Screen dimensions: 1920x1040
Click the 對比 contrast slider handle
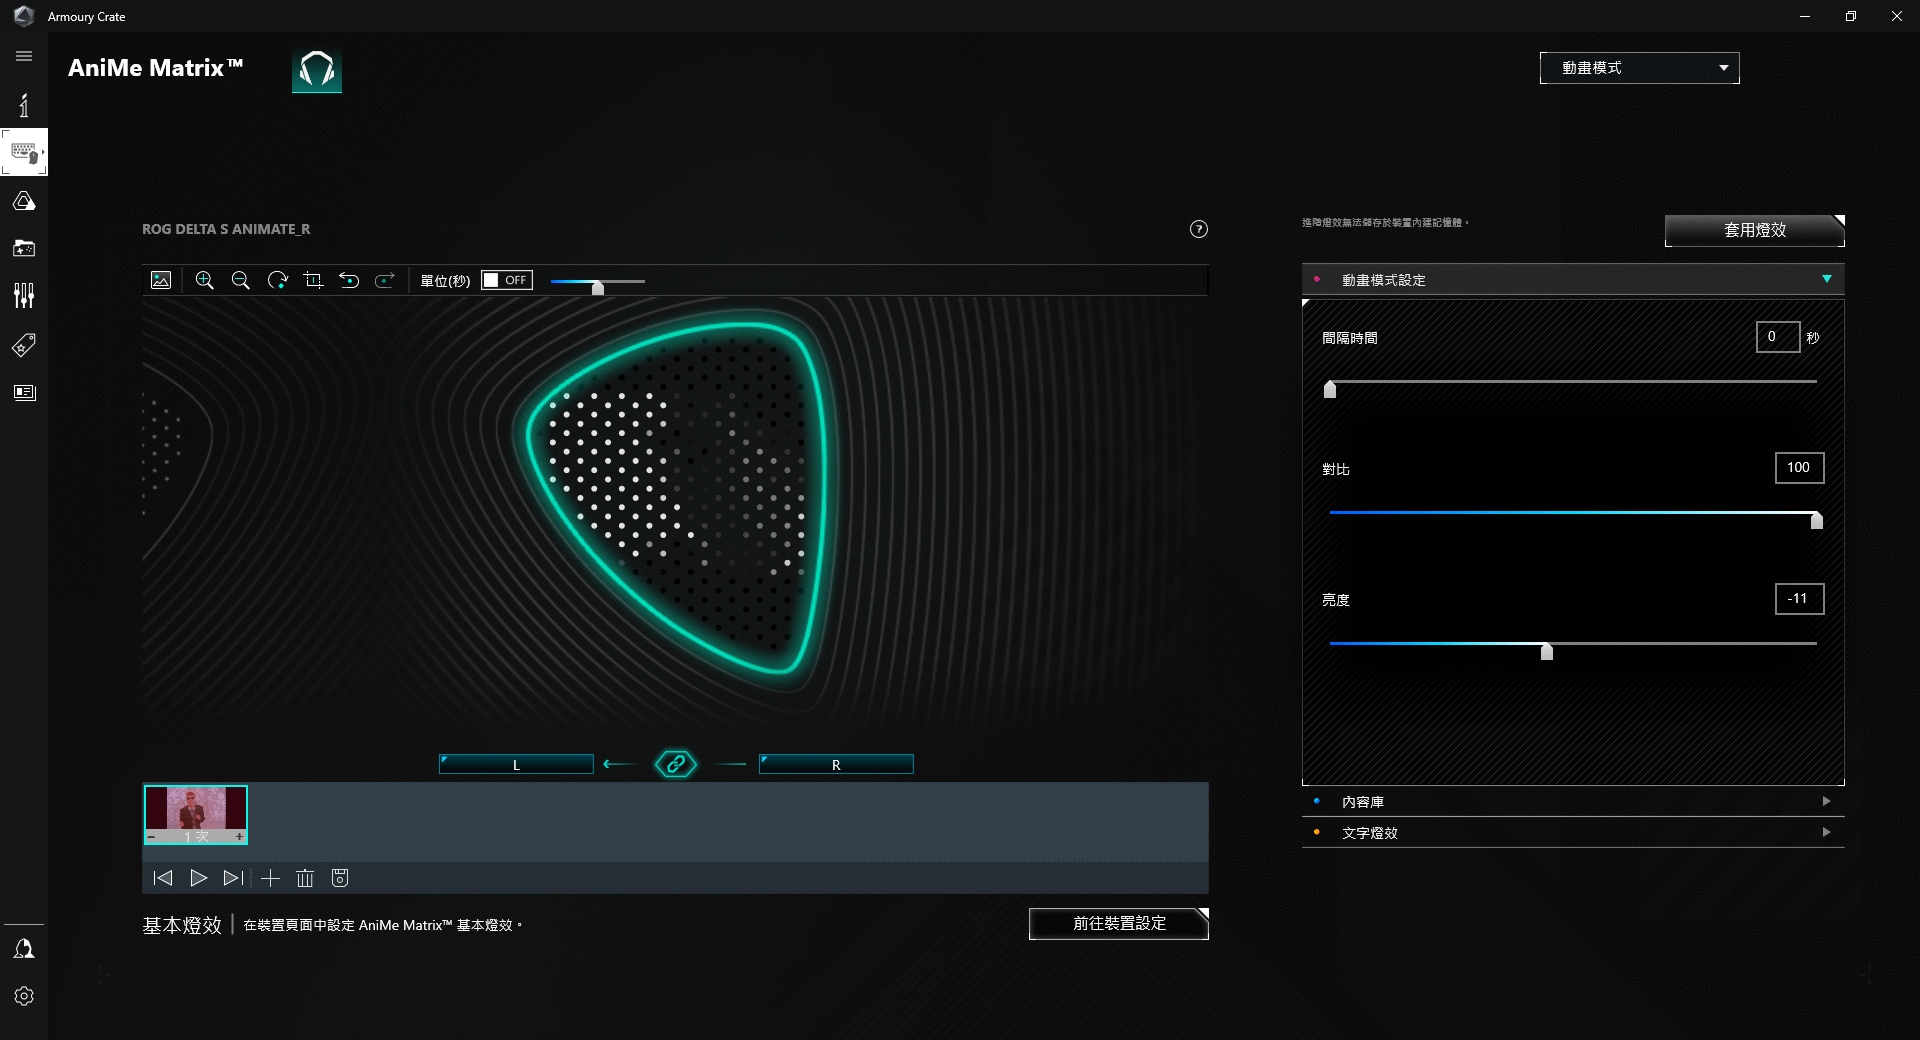[x=1817, y=520]
